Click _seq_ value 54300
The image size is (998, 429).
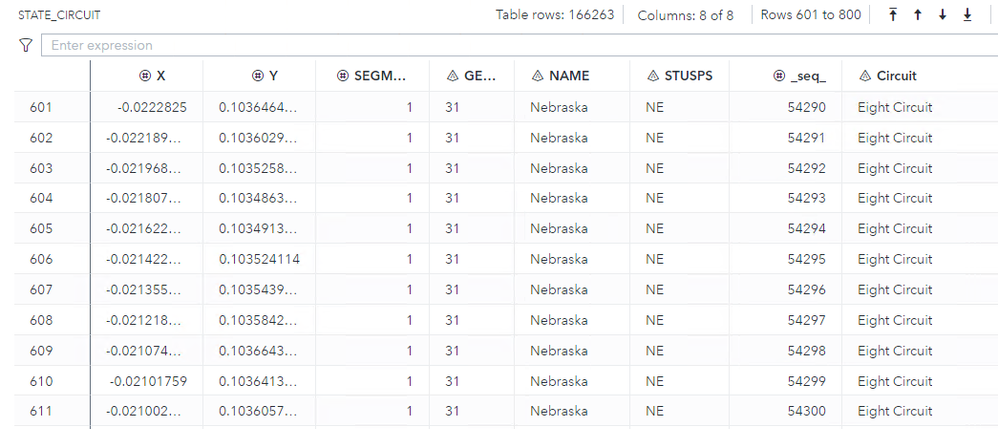click(806, 412)
